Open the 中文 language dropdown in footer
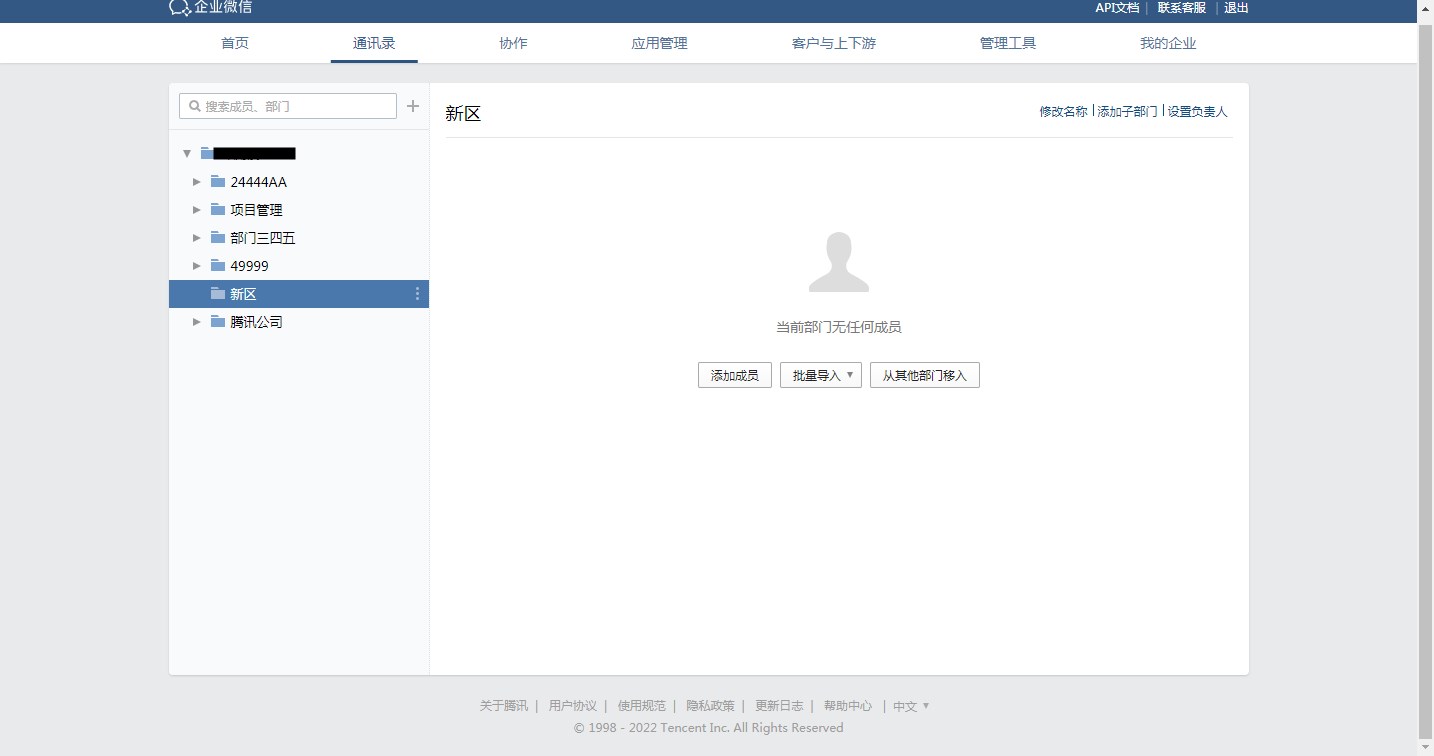1434x756 pixels. (x=911, y=706)
